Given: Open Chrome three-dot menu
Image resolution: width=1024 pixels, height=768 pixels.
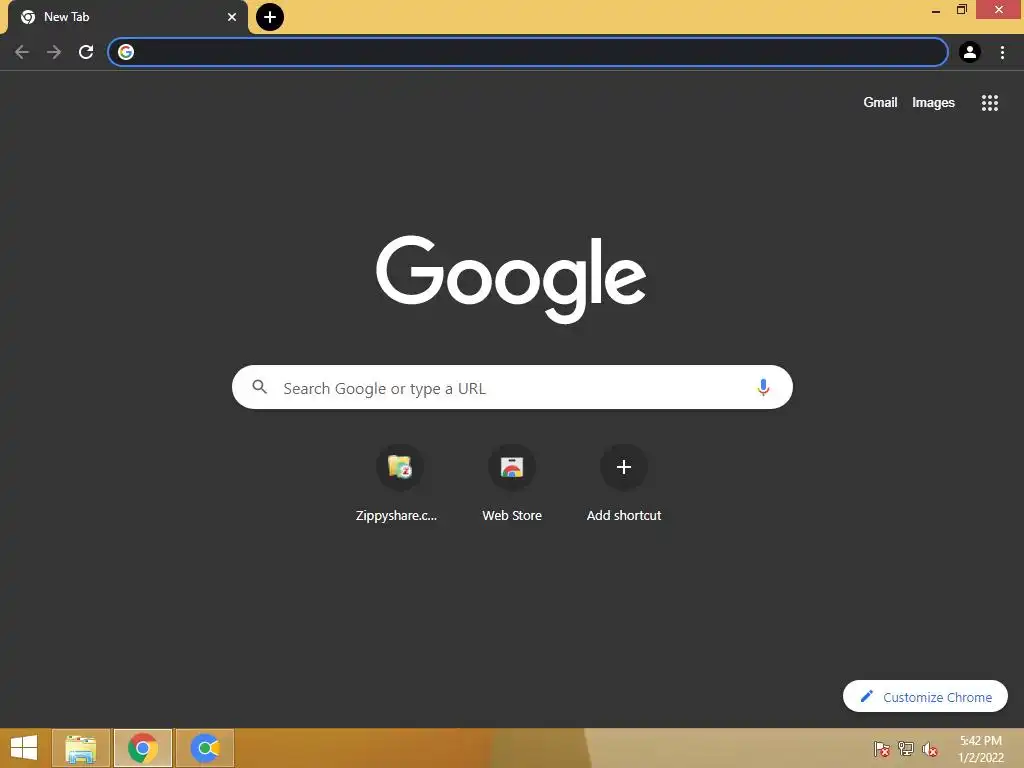Looking at the screenshot, I should (x=1002, y=52).
